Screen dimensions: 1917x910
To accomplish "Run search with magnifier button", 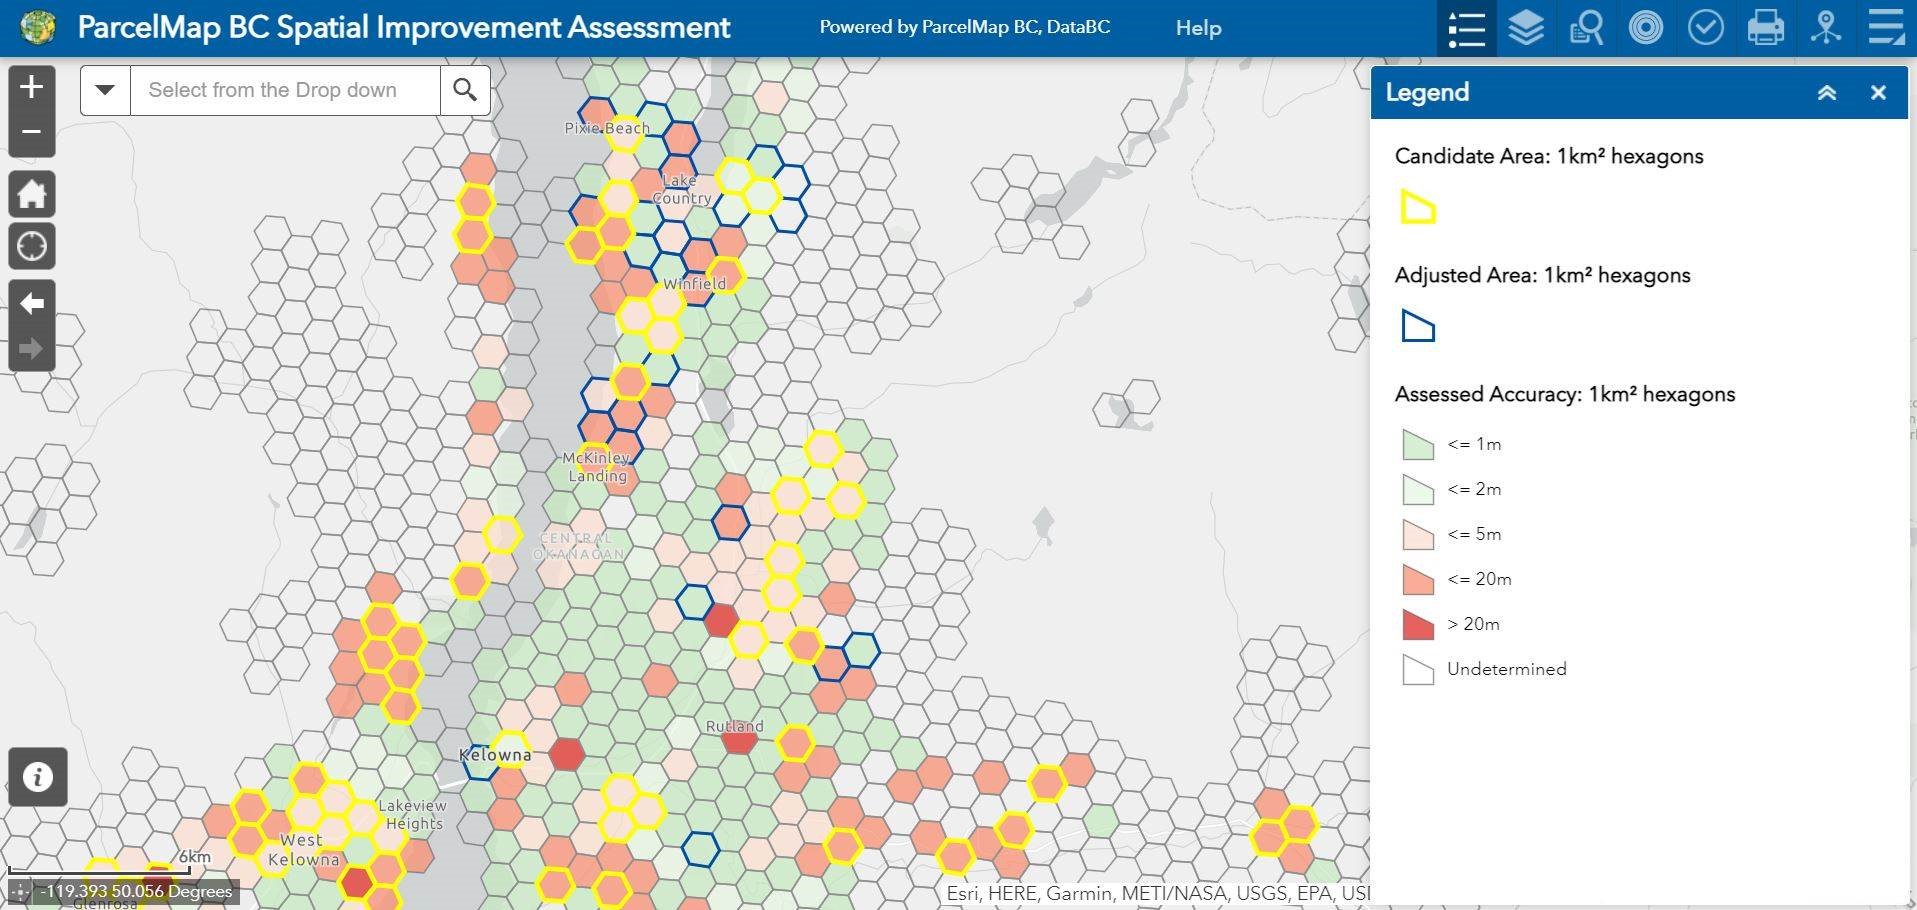I will [465, 90].
